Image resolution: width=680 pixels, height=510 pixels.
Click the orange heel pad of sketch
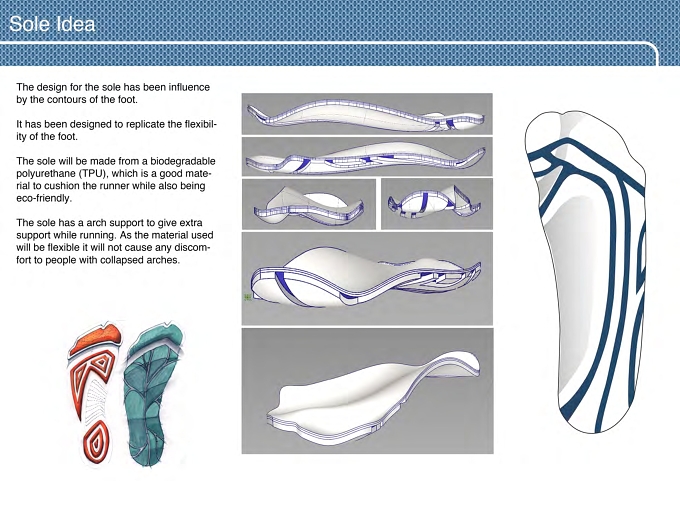[96, 442]
